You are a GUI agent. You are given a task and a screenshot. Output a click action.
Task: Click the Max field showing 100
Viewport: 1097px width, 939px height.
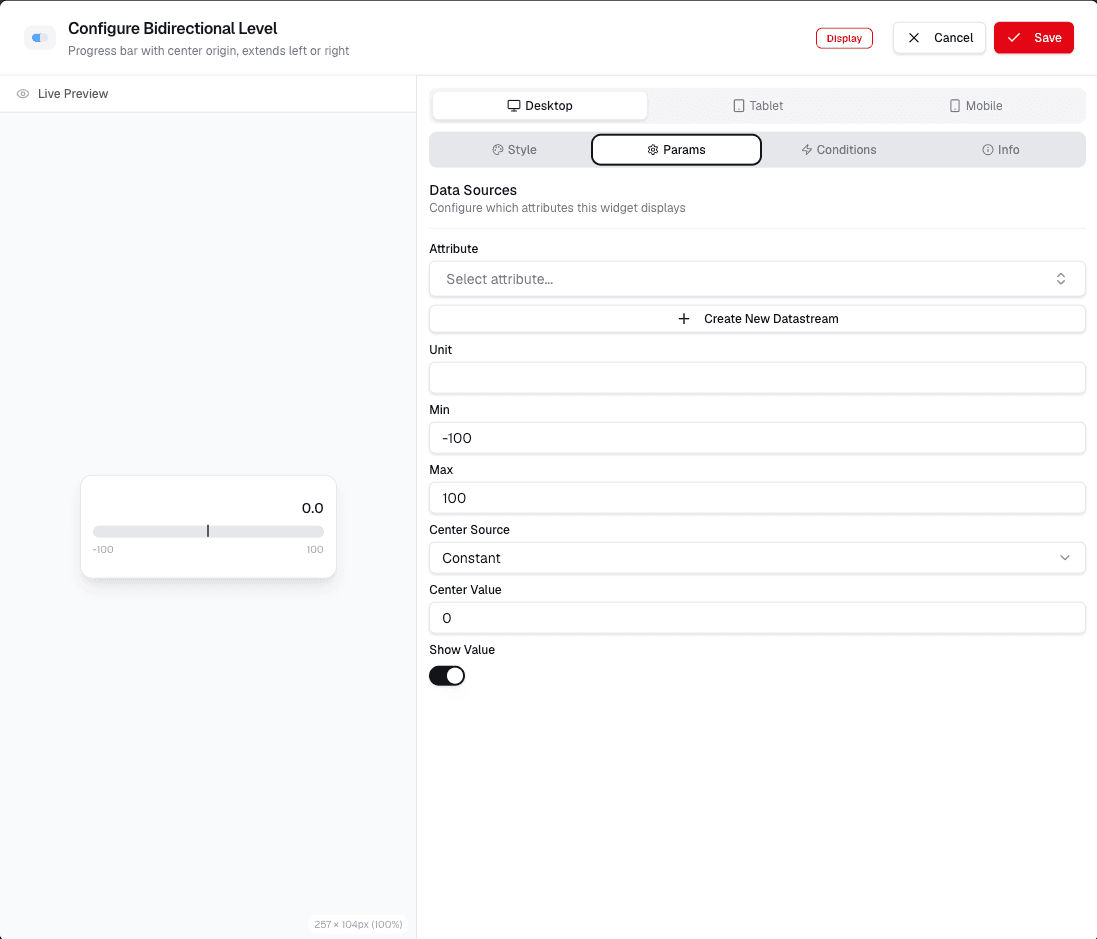757,498
